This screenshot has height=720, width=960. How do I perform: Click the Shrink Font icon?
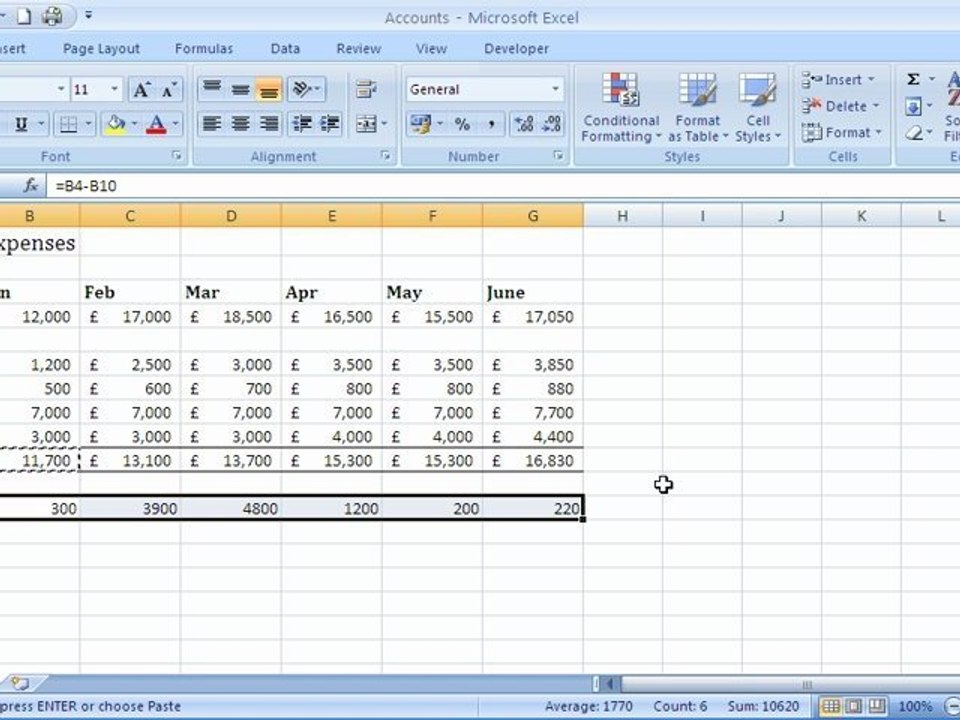(168, 90)
